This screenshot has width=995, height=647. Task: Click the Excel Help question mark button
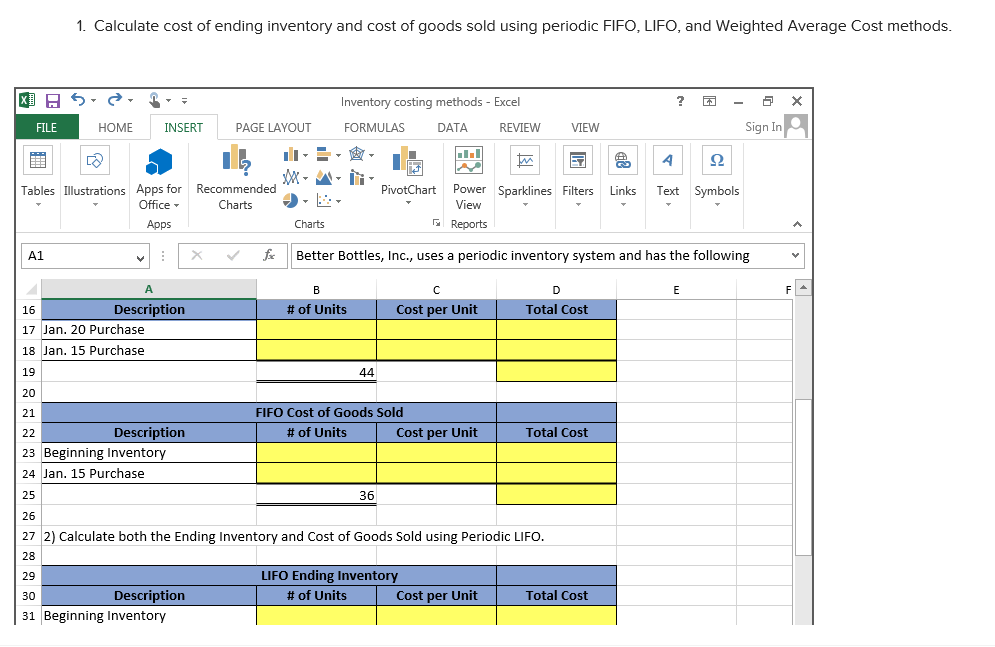tap(680, 100)
